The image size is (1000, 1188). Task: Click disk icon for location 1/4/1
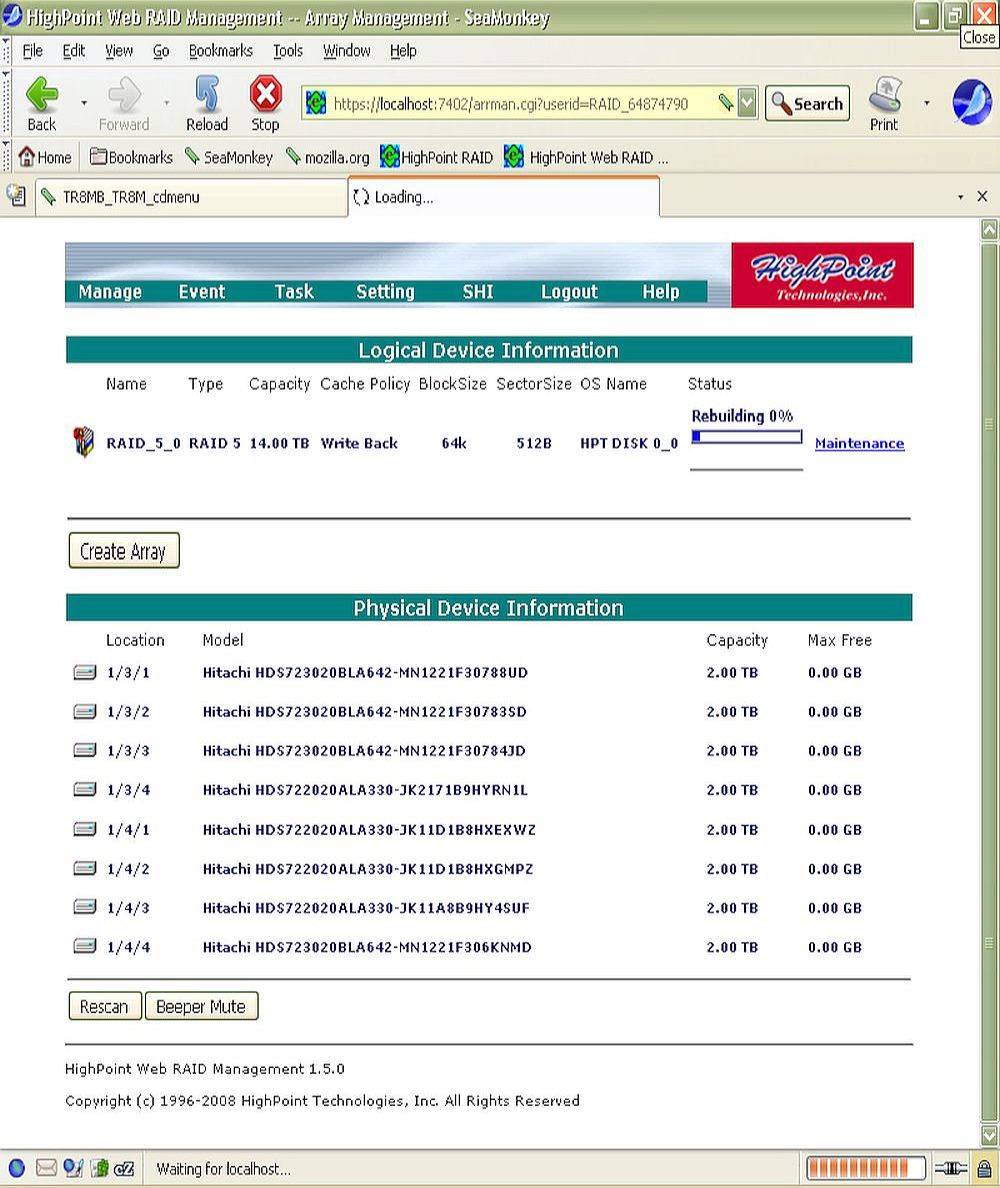click(x=85, y=829)
